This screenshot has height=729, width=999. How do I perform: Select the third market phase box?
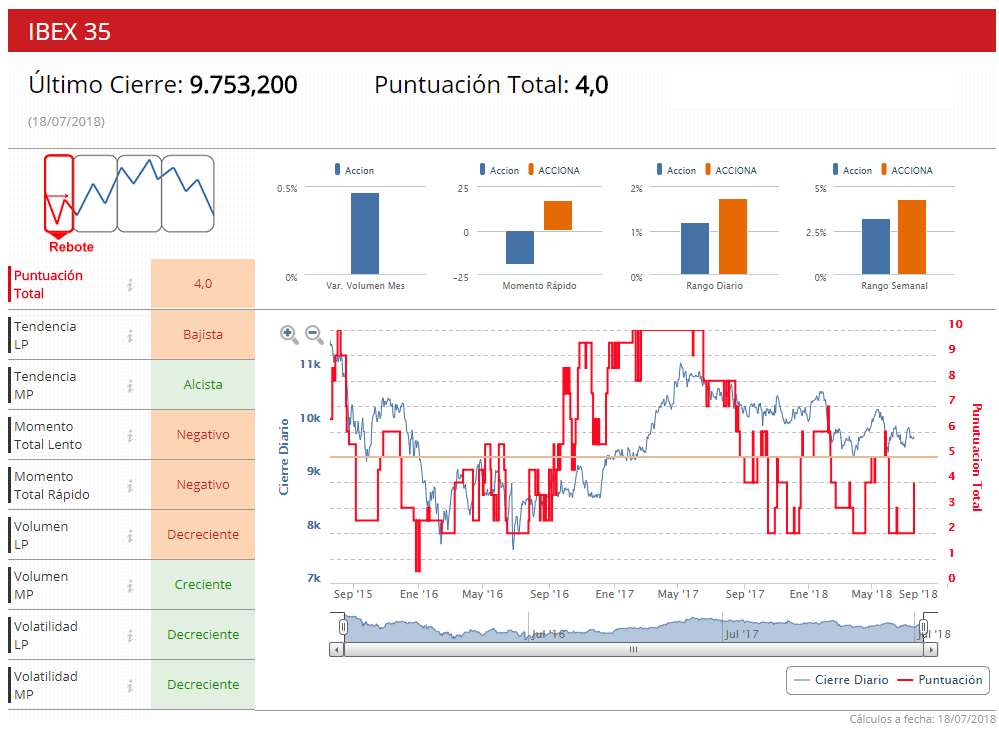point(140,193)
